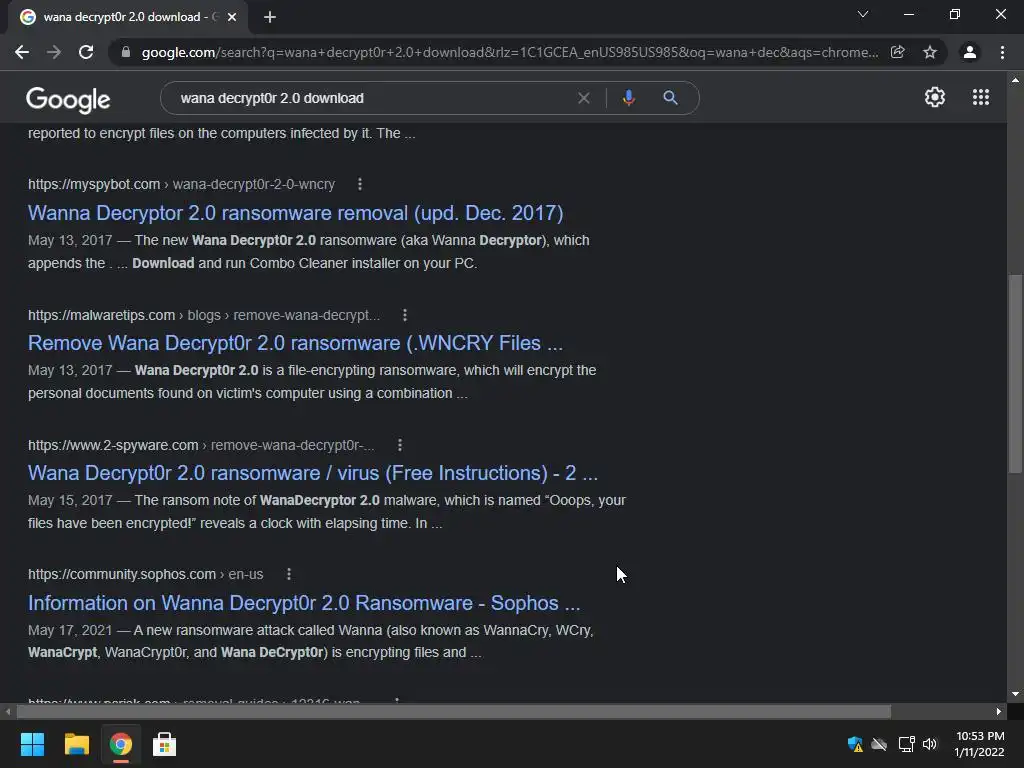This screenshot has width=1024, height=768.
Task: Open the Windows Start menu
Action: point(32,744)
